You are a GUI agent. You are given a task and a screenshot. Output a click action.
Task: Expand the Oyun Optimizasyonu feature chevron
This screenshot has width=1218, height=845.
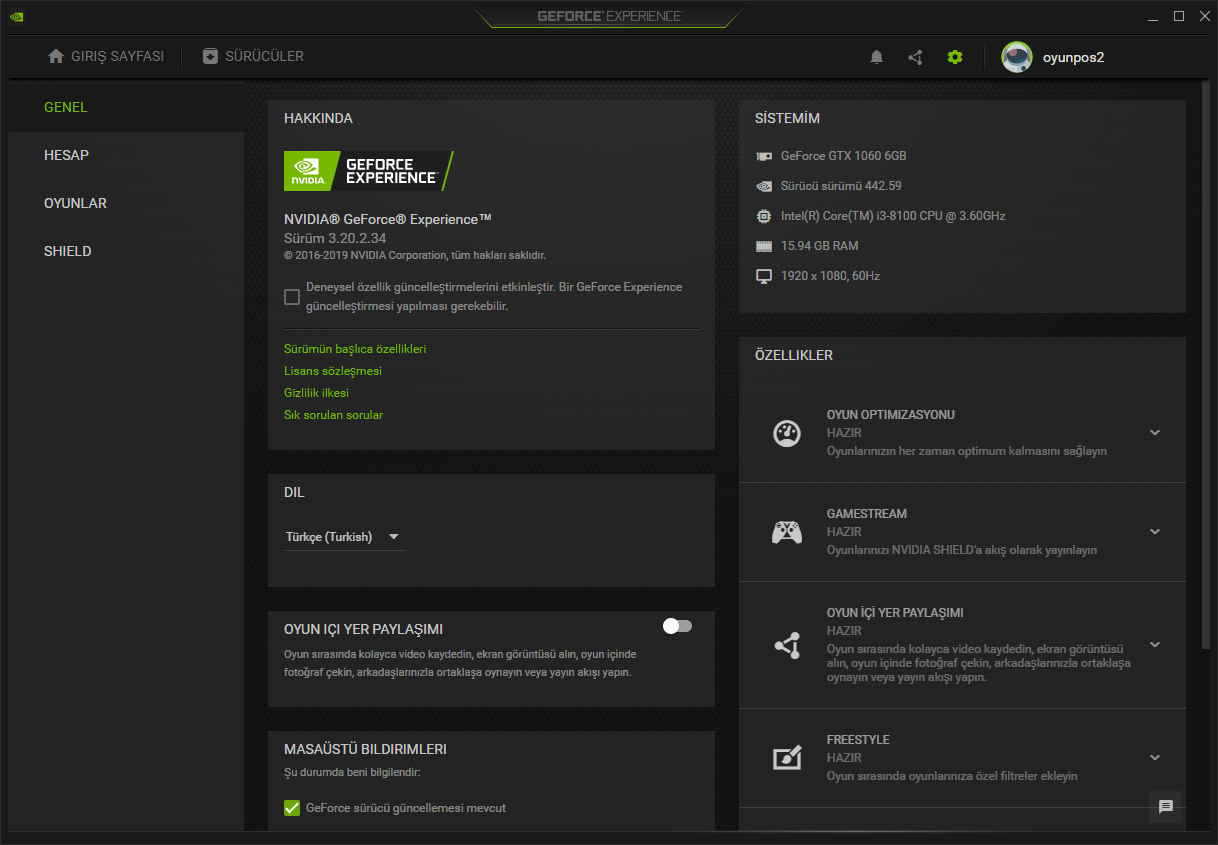click(x=1155, y=433)
